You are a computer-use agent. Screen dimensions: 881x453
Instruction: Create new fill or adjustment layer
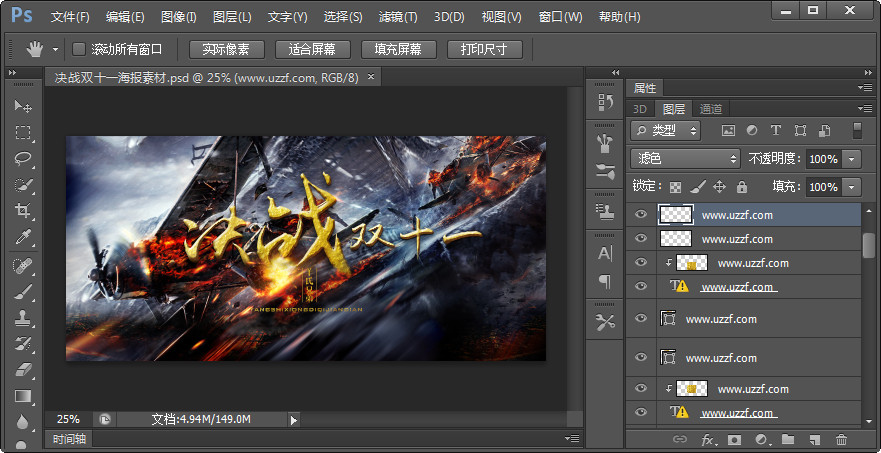point(762,439)
